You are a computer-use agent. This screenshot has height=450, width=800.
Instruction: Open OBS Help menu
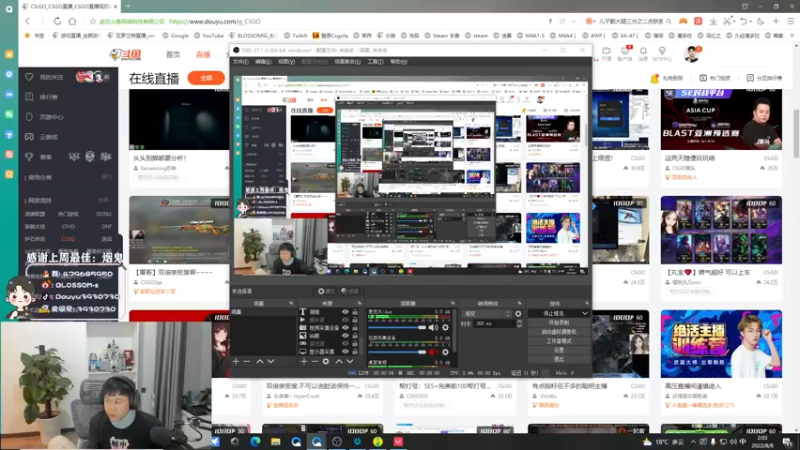[x=398, y=62]
